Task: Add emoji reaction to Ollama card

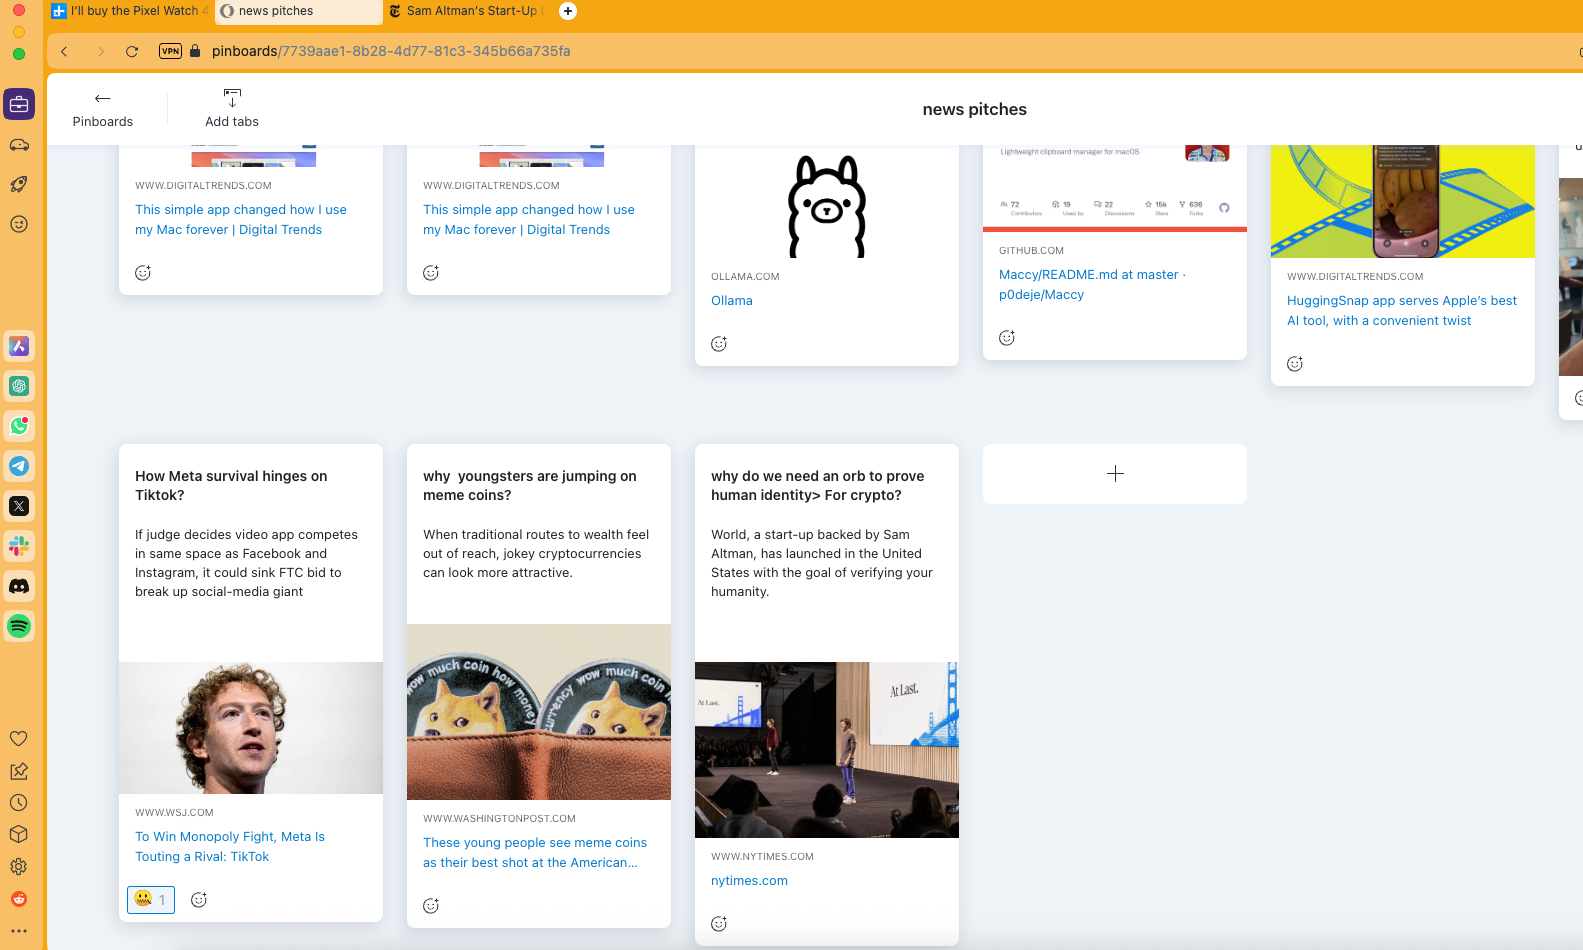Action: [718, 344]
